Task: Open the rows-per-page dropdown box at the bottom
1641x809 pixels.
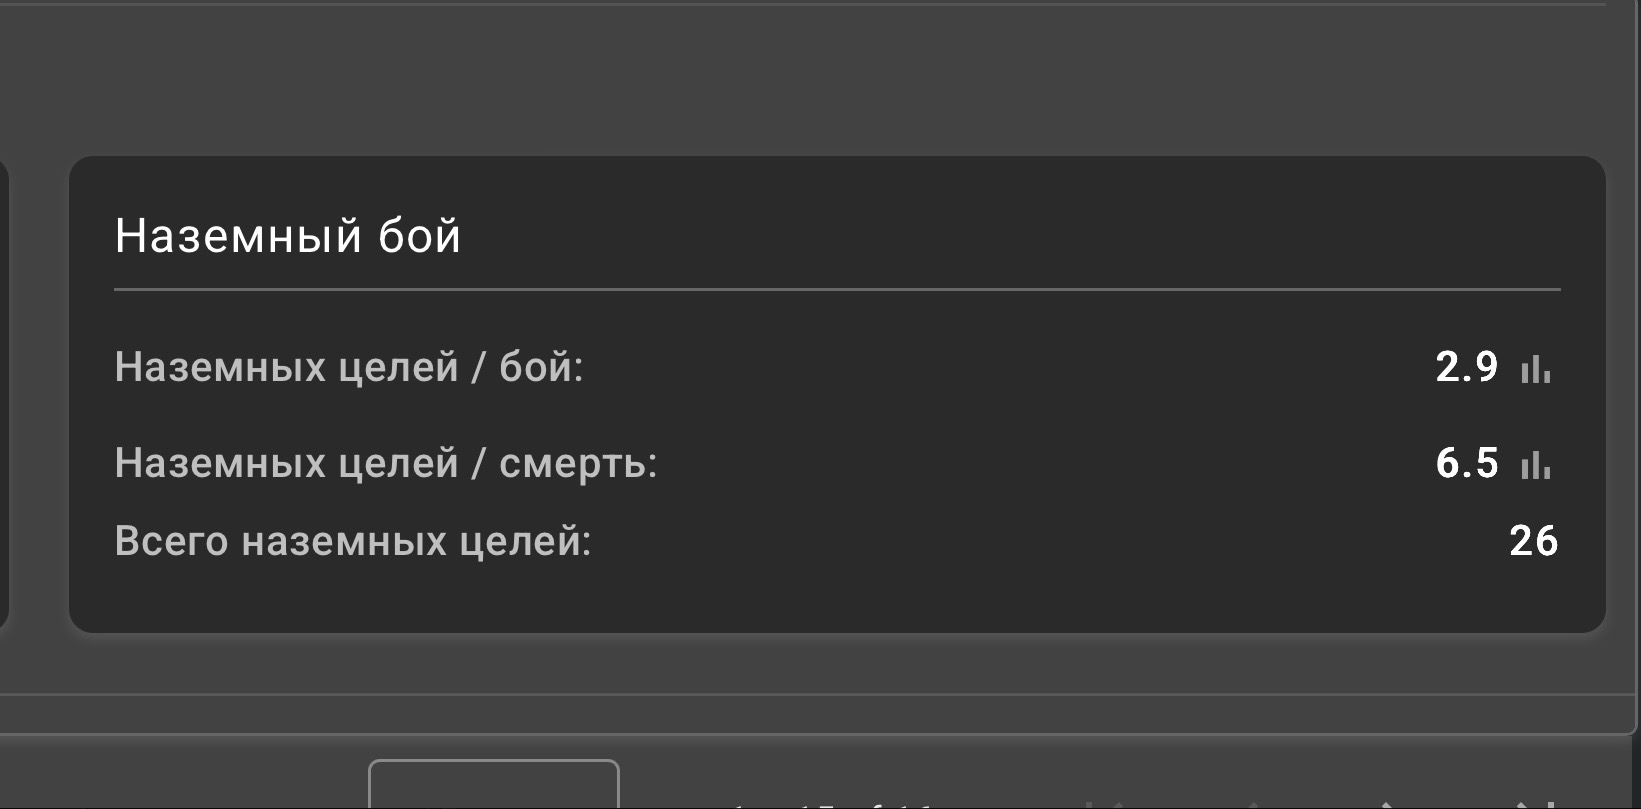Action: [x=494, y=786]
